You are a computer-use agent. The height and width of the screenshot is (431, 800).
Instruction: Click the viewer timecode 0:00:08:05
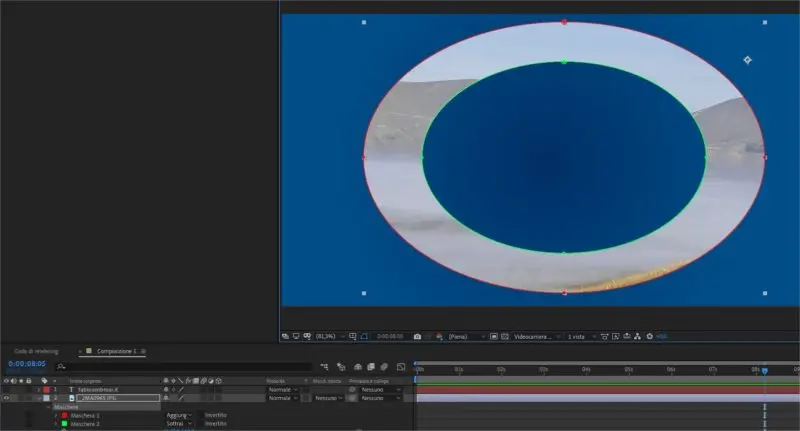390,337
